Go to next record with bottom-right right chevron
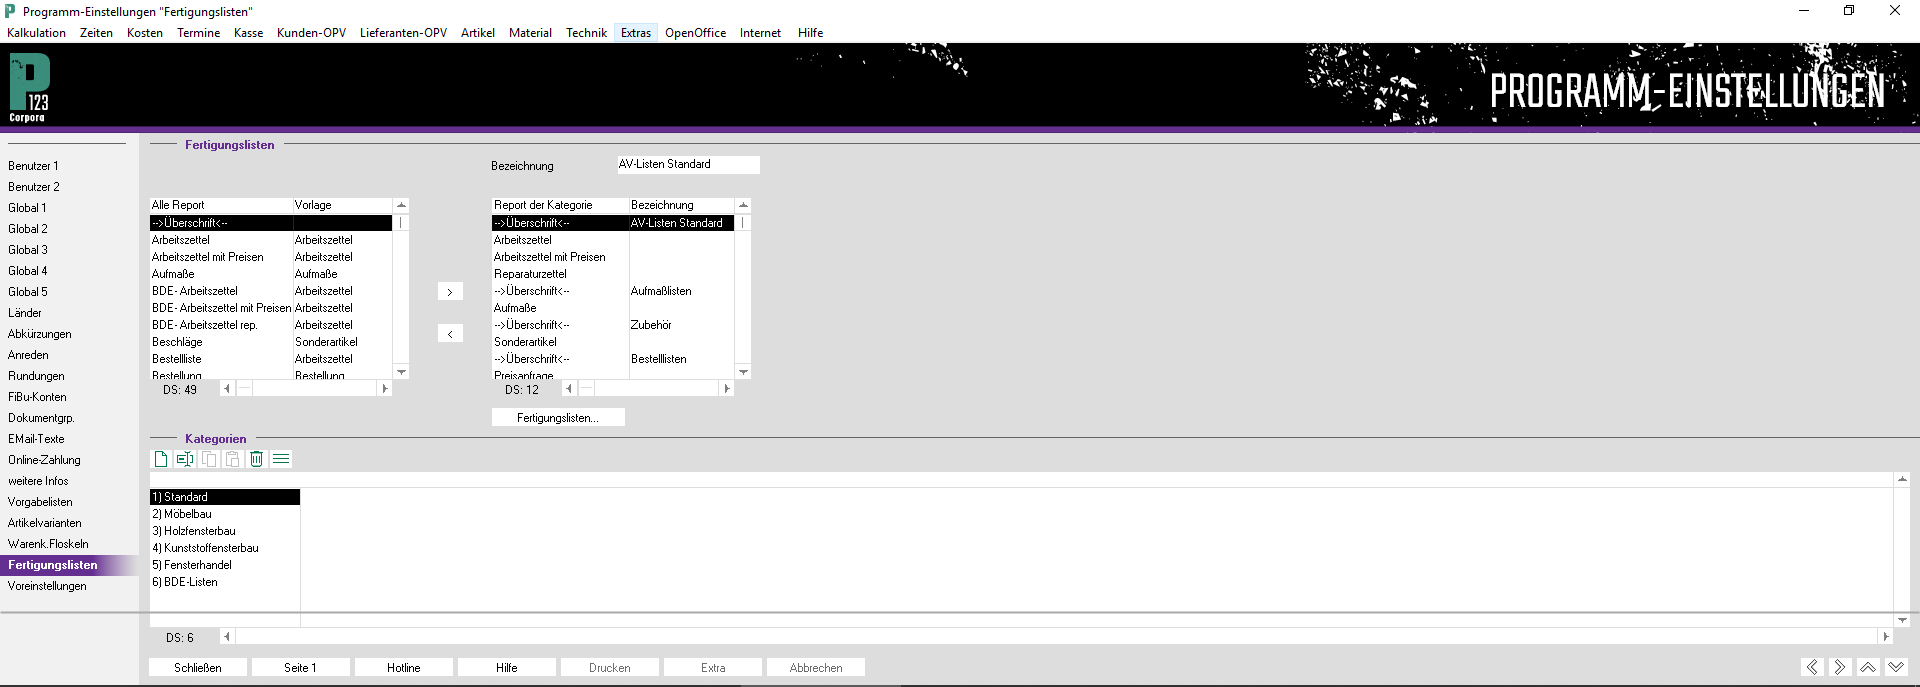The image size is (1920, 687). coord(1840,667)
